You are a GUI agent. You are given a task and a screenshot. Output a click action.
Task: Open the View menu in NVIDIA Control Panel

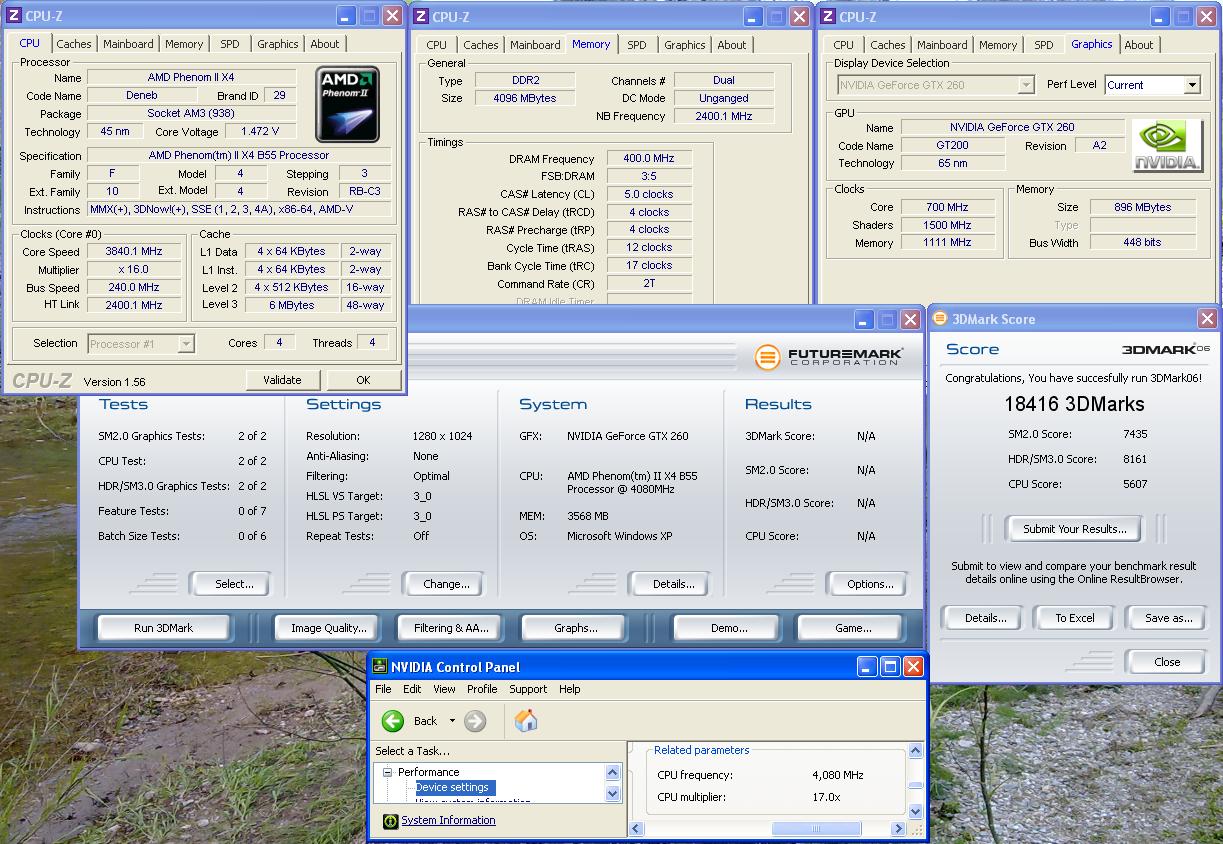444,689
